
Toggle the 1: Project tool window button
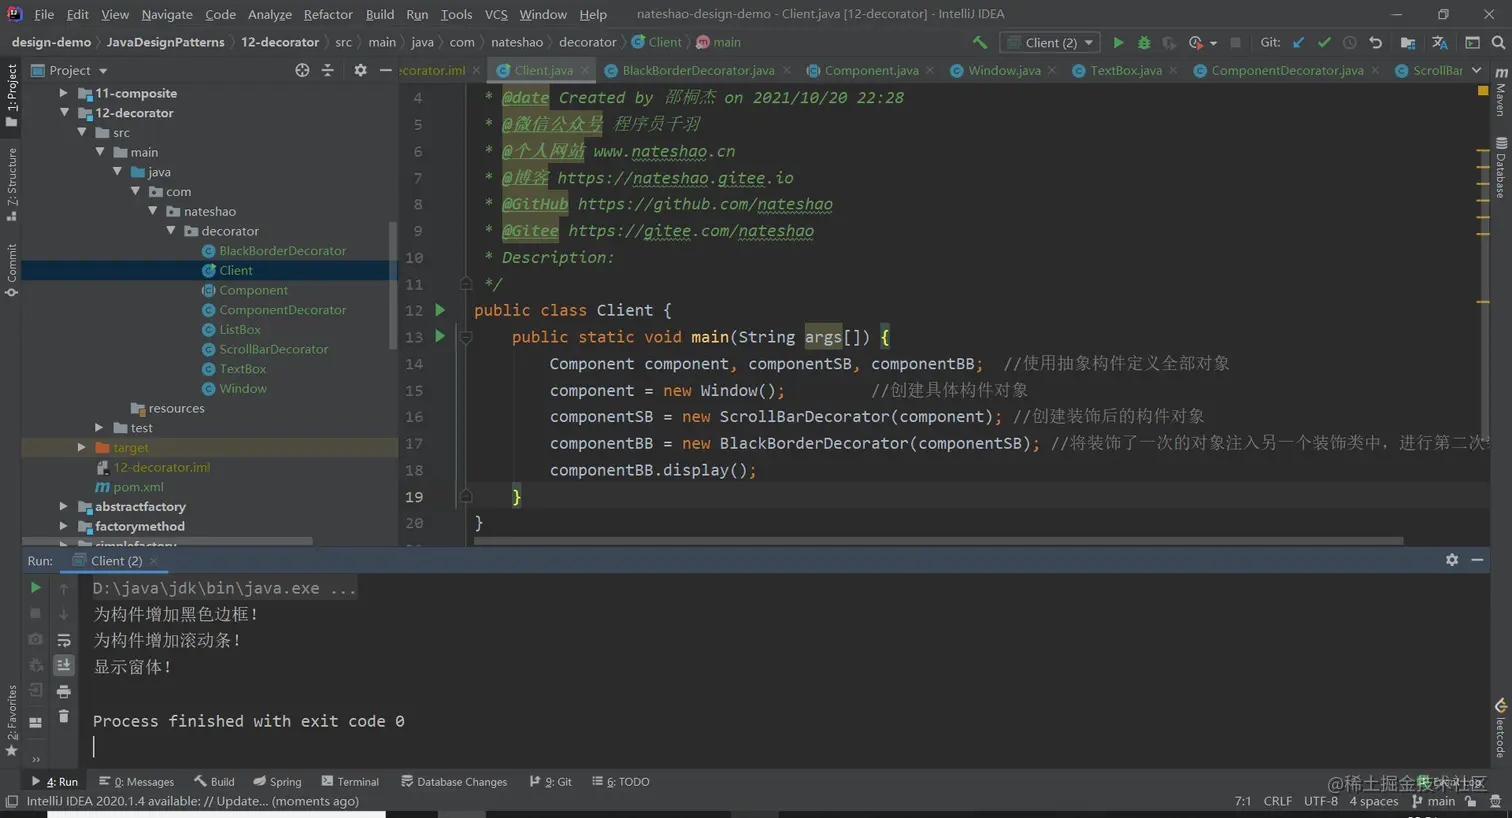[x=11, y=95]
